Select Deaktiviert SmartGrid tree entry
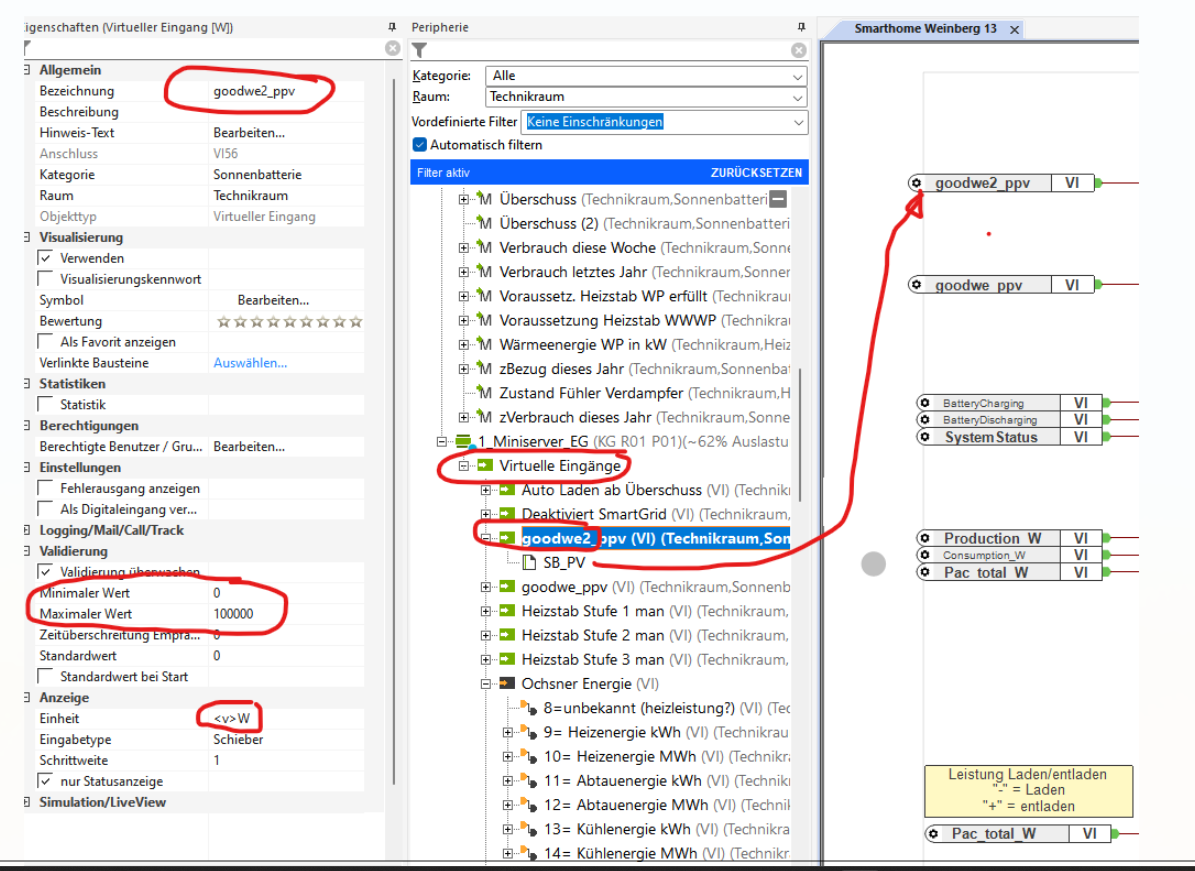The image size is (1195, 871). coord(655,514)
